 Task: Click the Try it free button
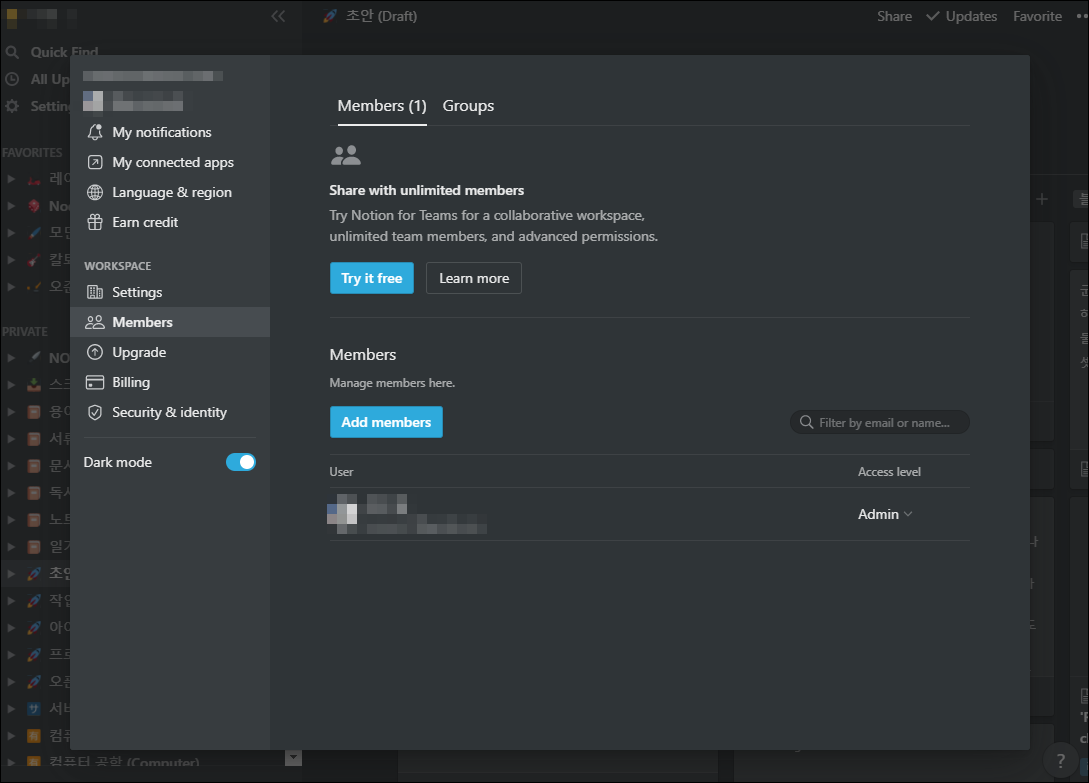[x=372, y=278]
